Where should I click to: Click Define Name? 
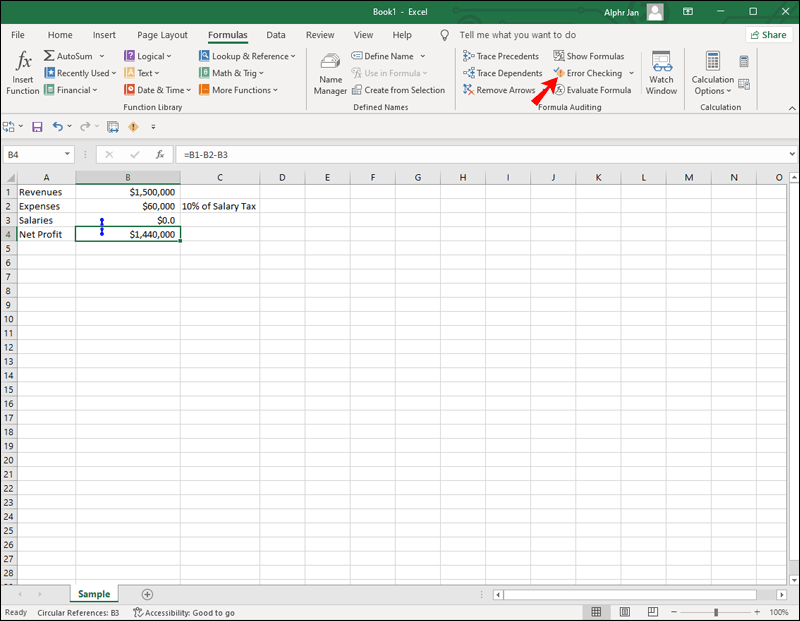[383, 56]
